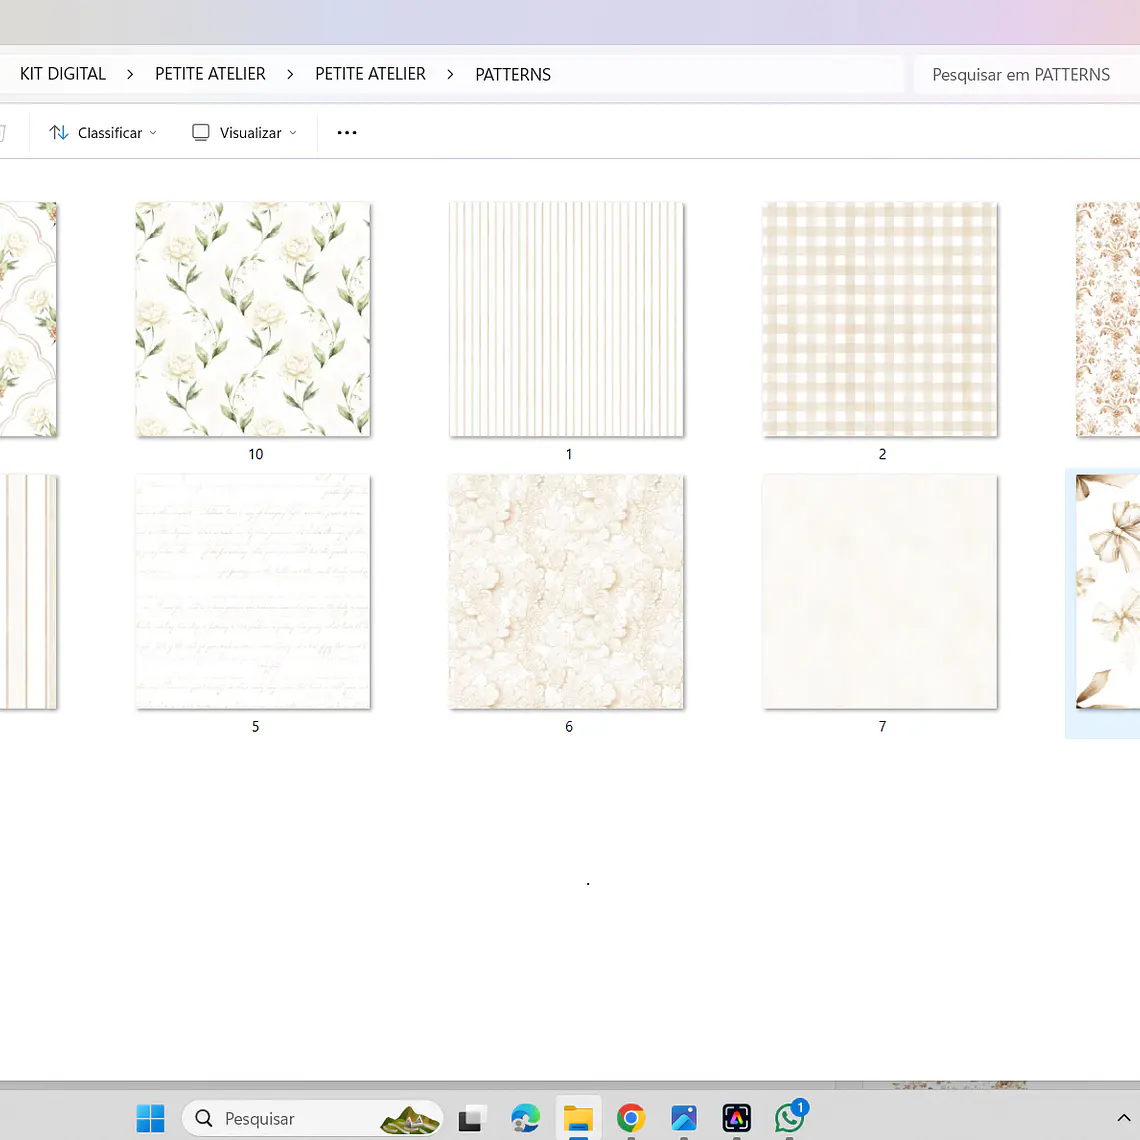The image size is (1140, 1140).
Task: Expand the hidden icons arrow in system tray
Action: tap(1124, 1118)
